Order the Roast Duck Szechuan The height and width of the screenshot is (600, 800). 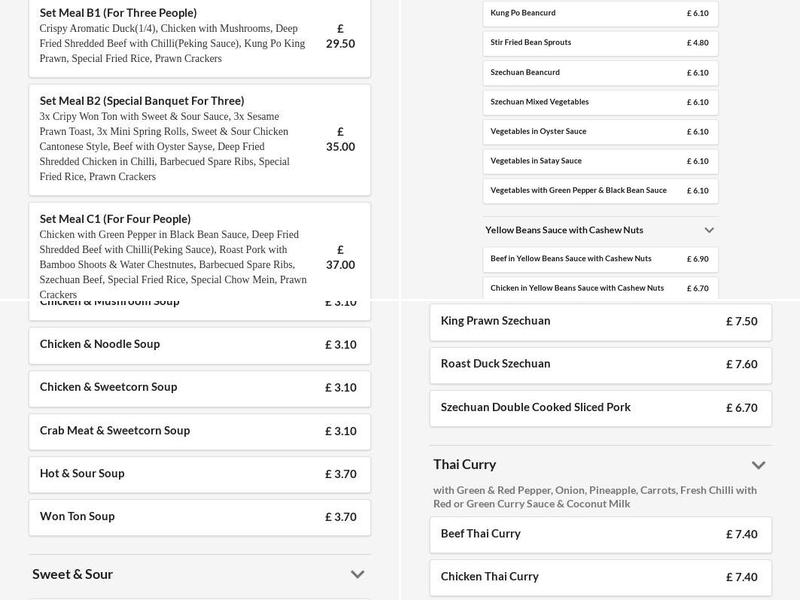pos(600,364)
